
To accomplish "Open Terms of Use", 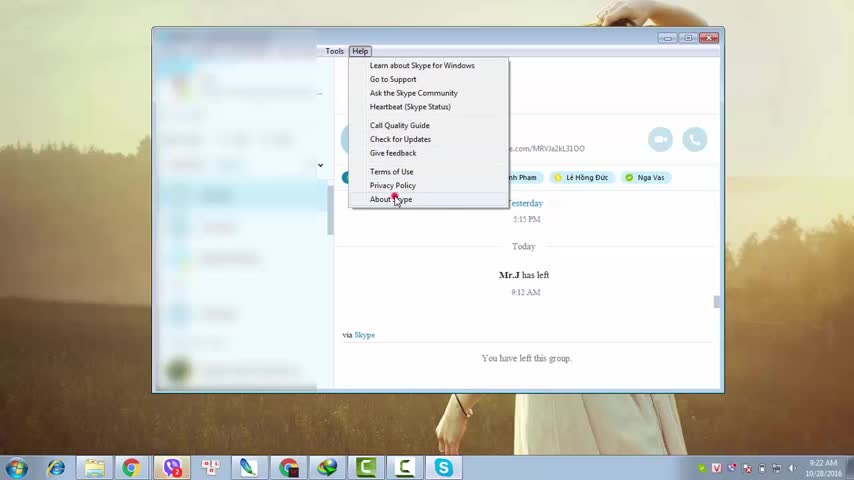I will point(429,172).
